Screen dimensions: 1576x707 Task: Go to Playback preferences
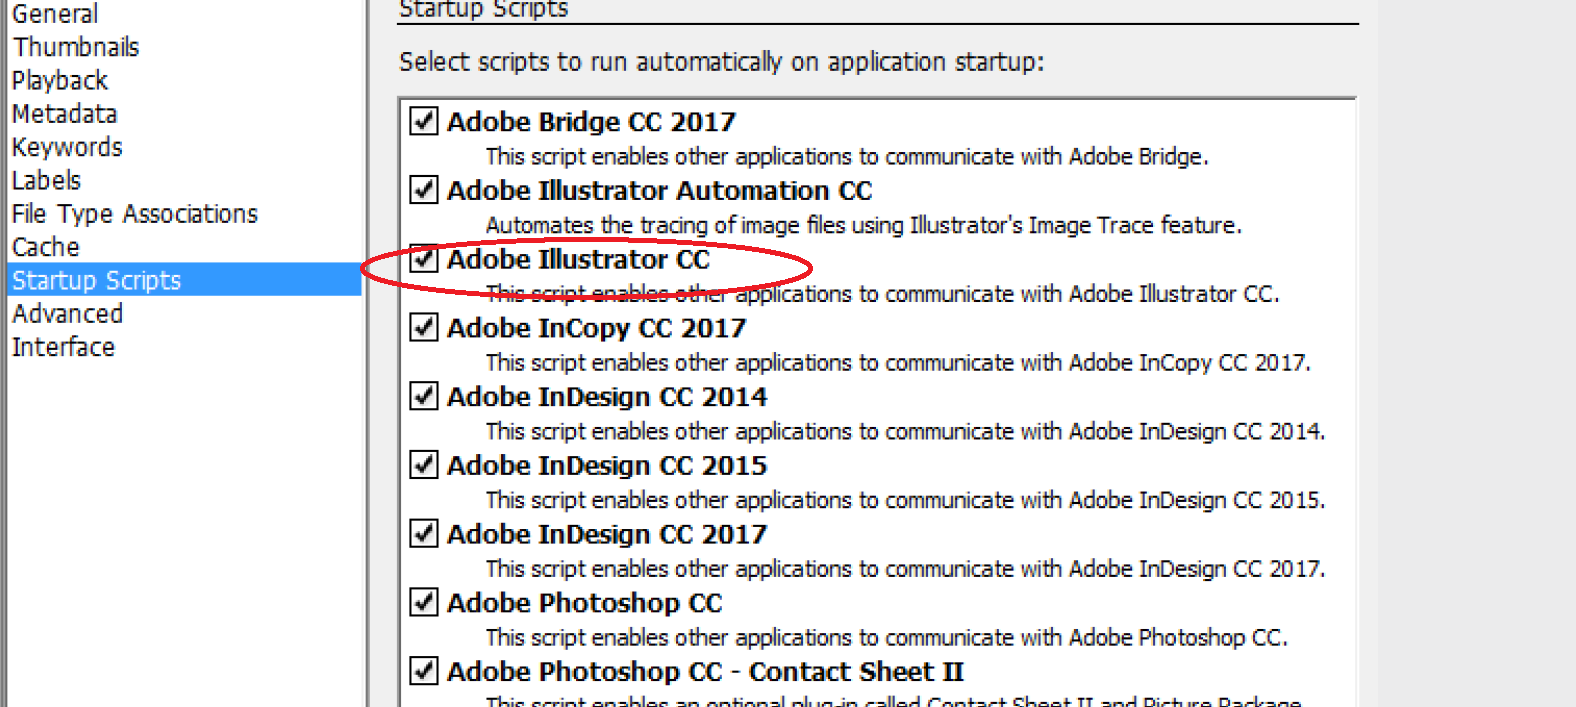60,80
